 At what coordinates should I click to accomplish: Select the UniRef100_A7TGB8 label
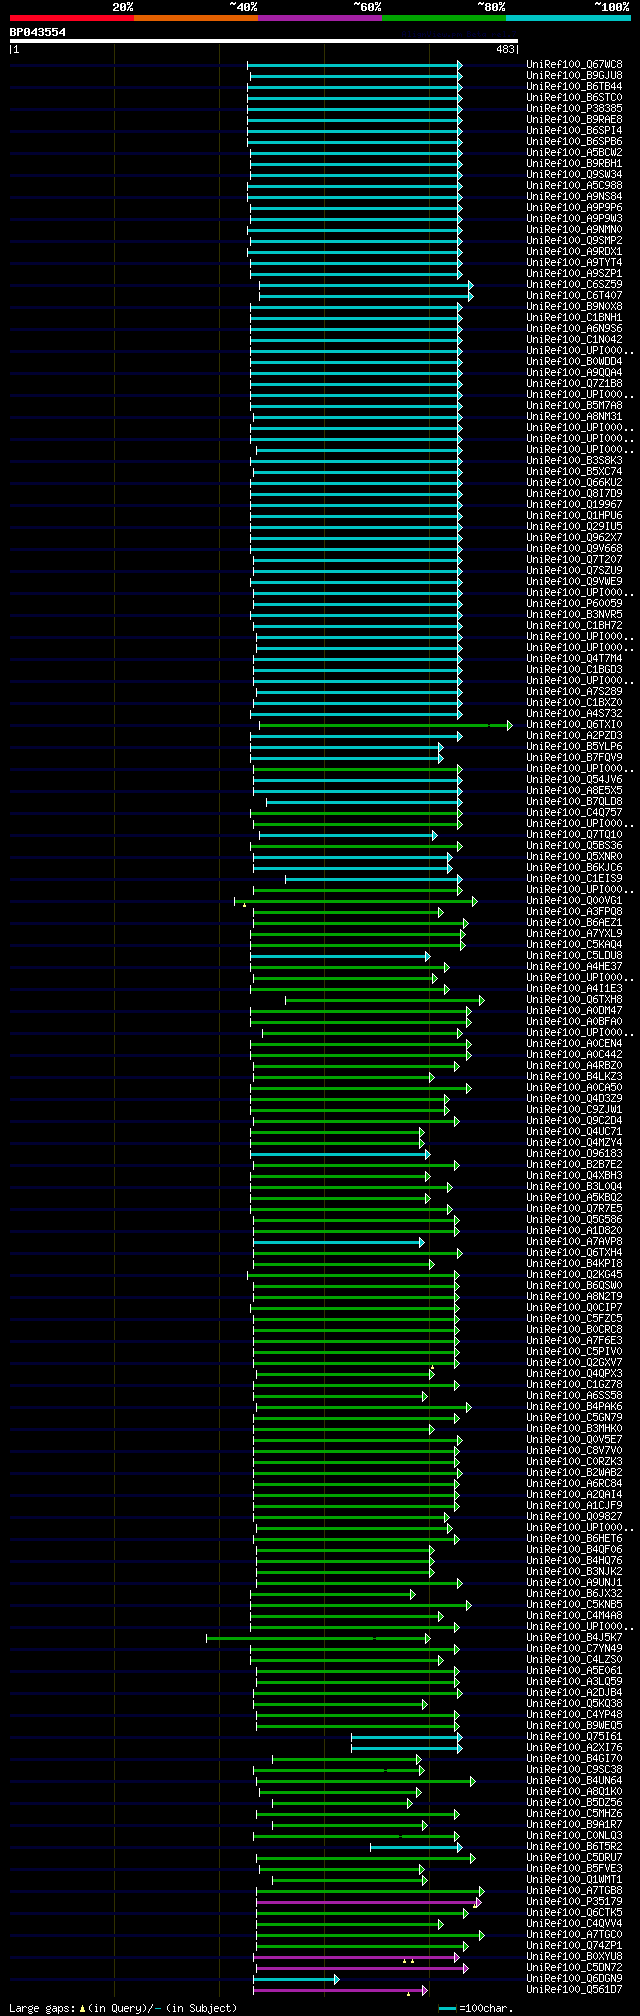click(574, 1890)
